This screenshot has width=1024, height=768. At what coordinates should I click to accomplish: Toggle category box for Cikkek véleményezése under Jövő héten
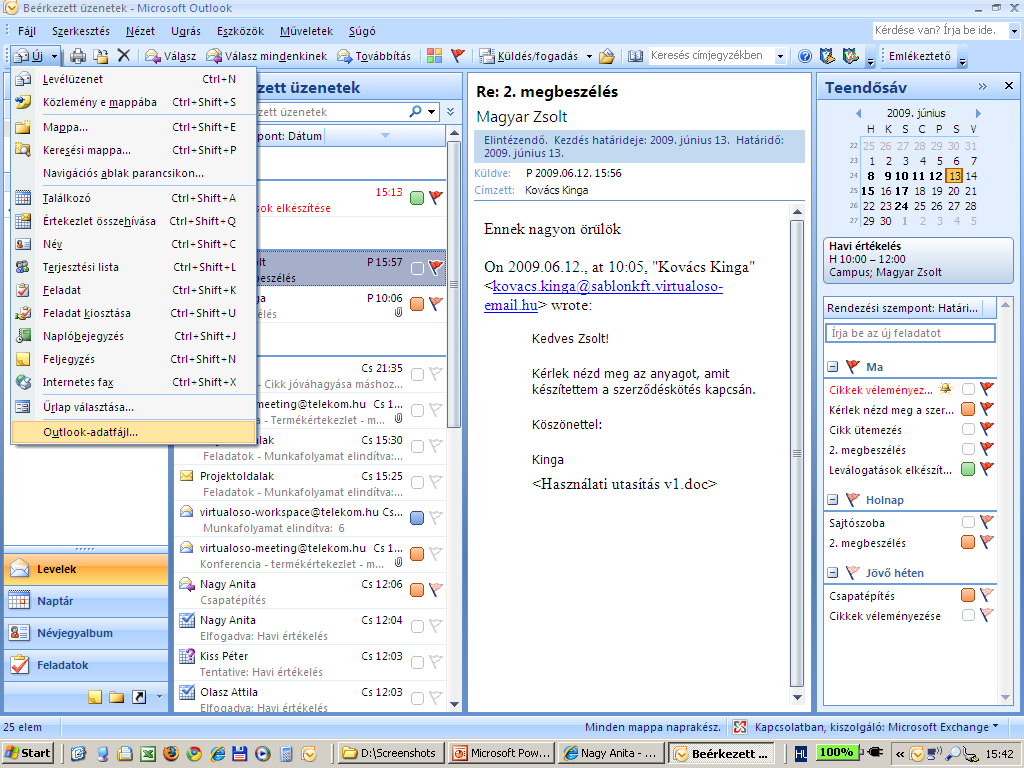click(968, 615)
